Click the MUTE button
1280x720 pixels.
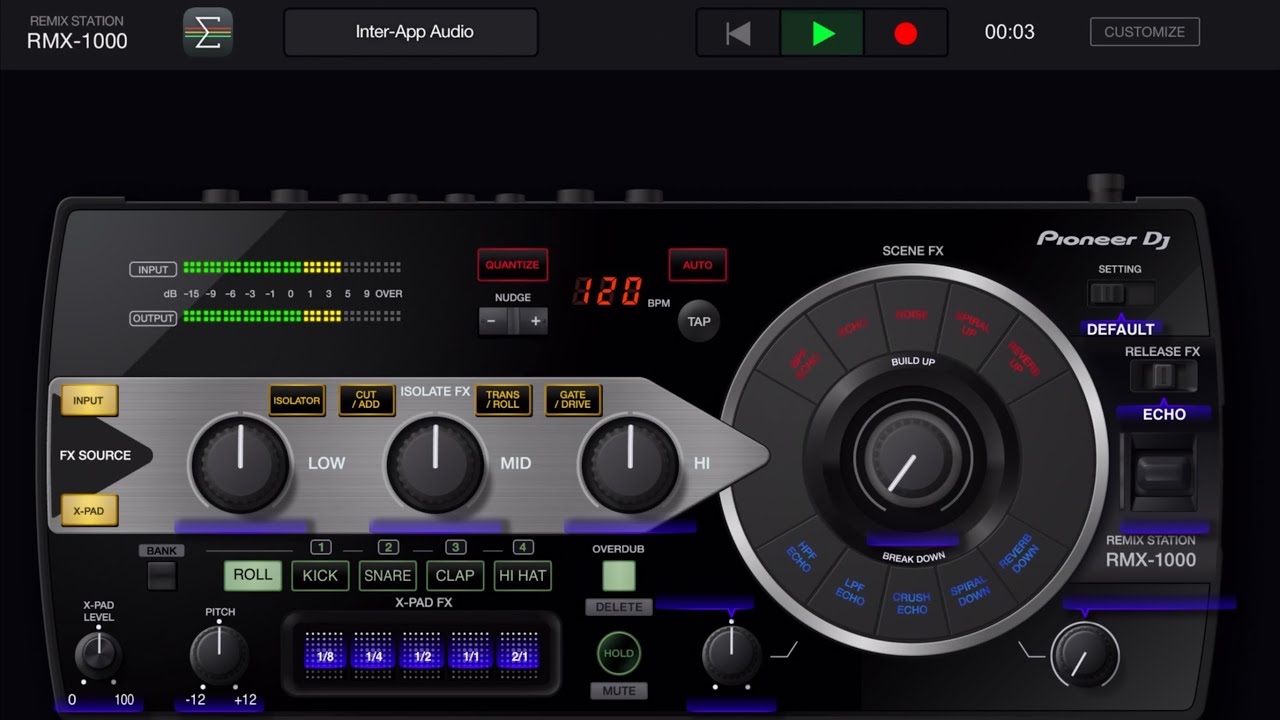(x=619, y=691)
